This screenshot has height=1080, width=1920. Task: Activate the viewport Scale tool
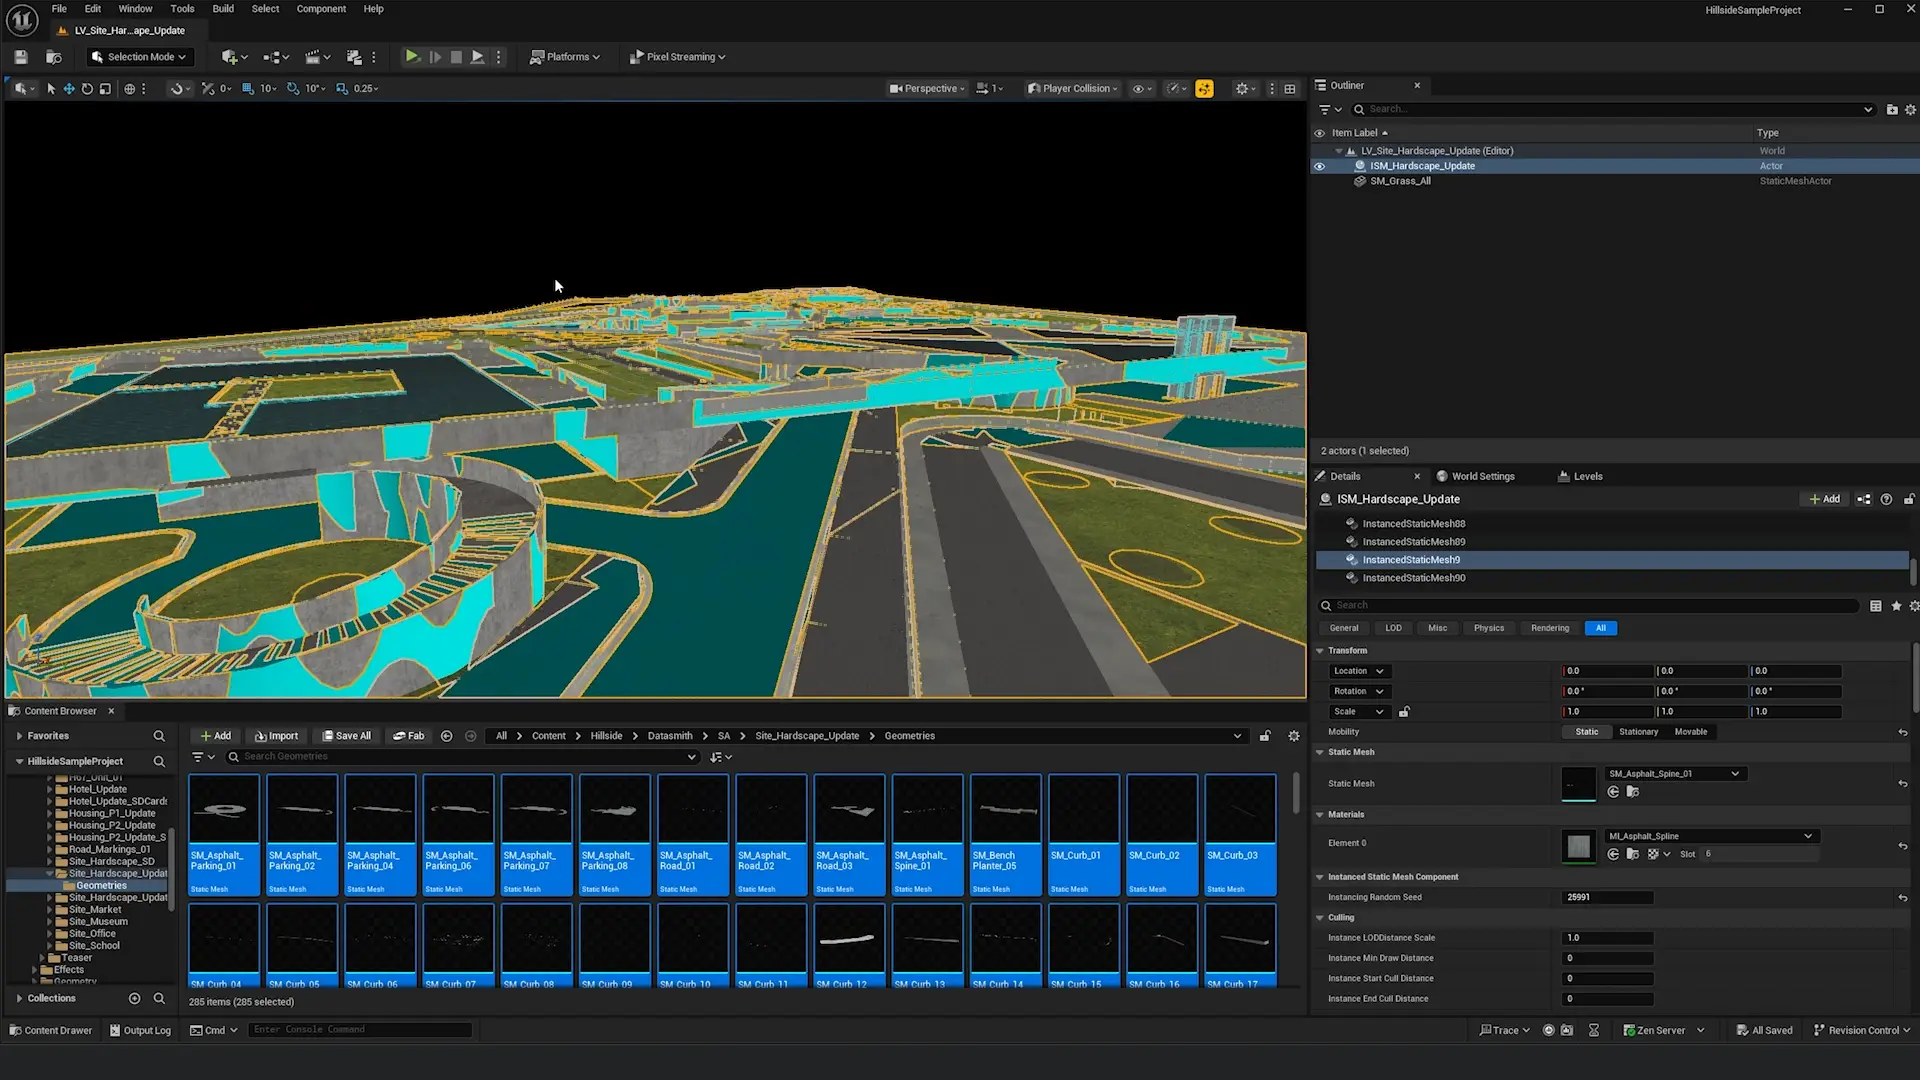105,89
